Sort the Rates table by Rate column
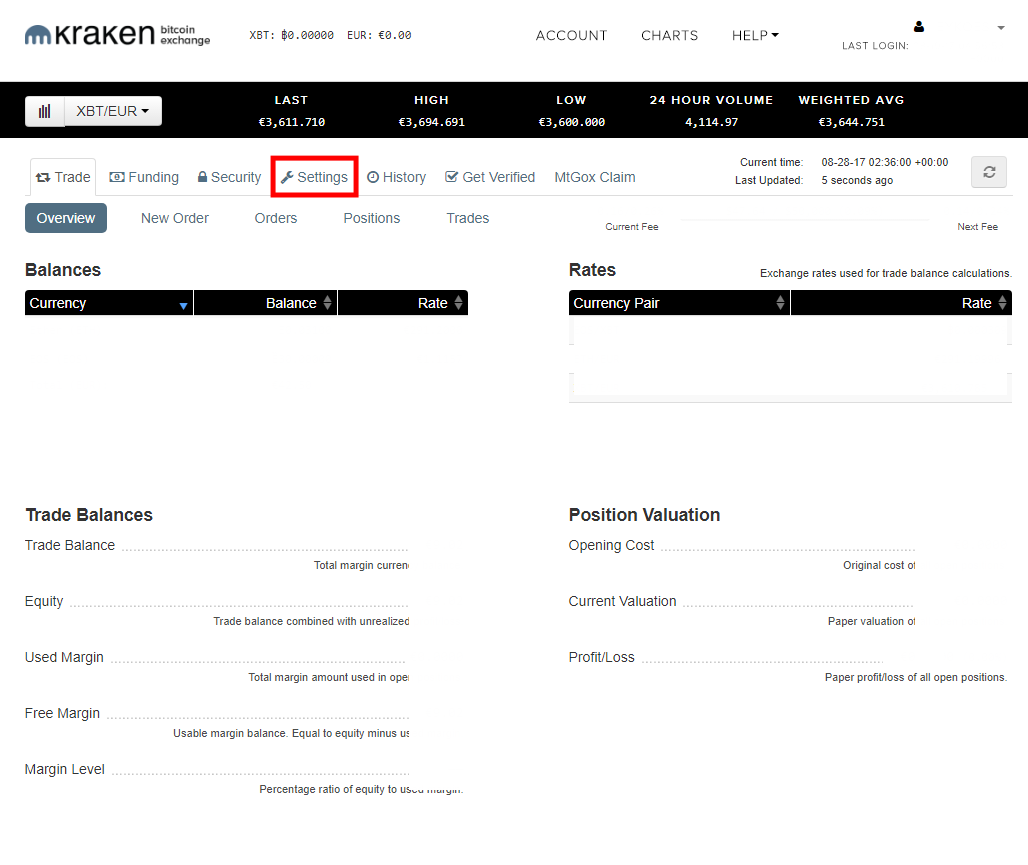This screenshot has height=865, width=1028. 901,303
